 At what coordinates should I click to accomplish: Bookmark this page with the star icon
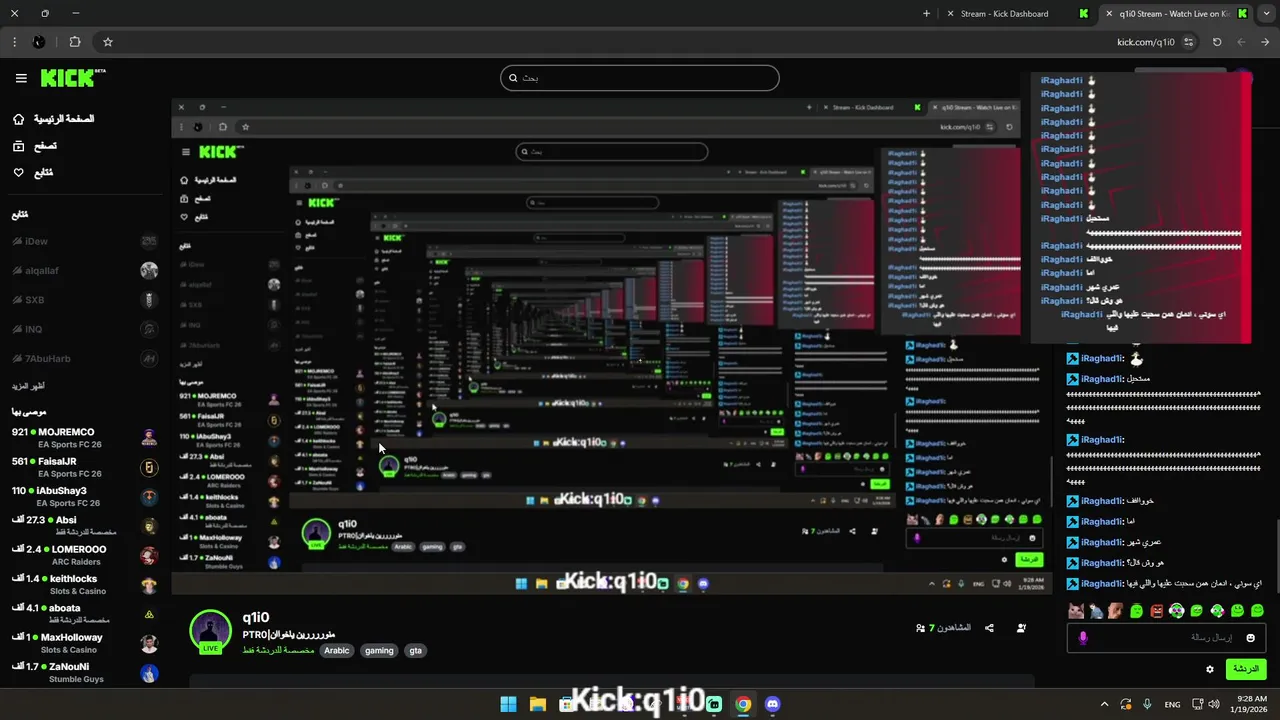[108, 42]
